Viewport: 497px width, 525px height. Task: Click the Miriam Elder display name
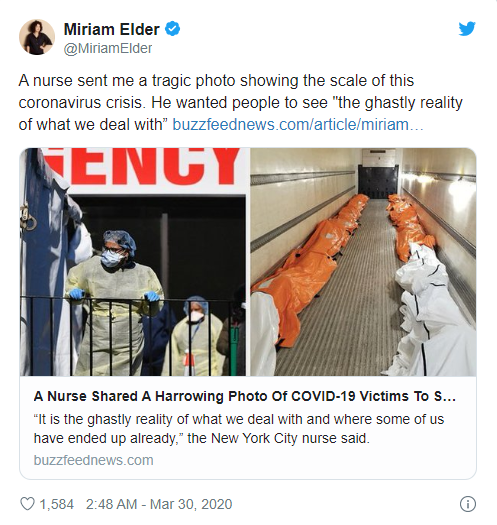point(112,29)
